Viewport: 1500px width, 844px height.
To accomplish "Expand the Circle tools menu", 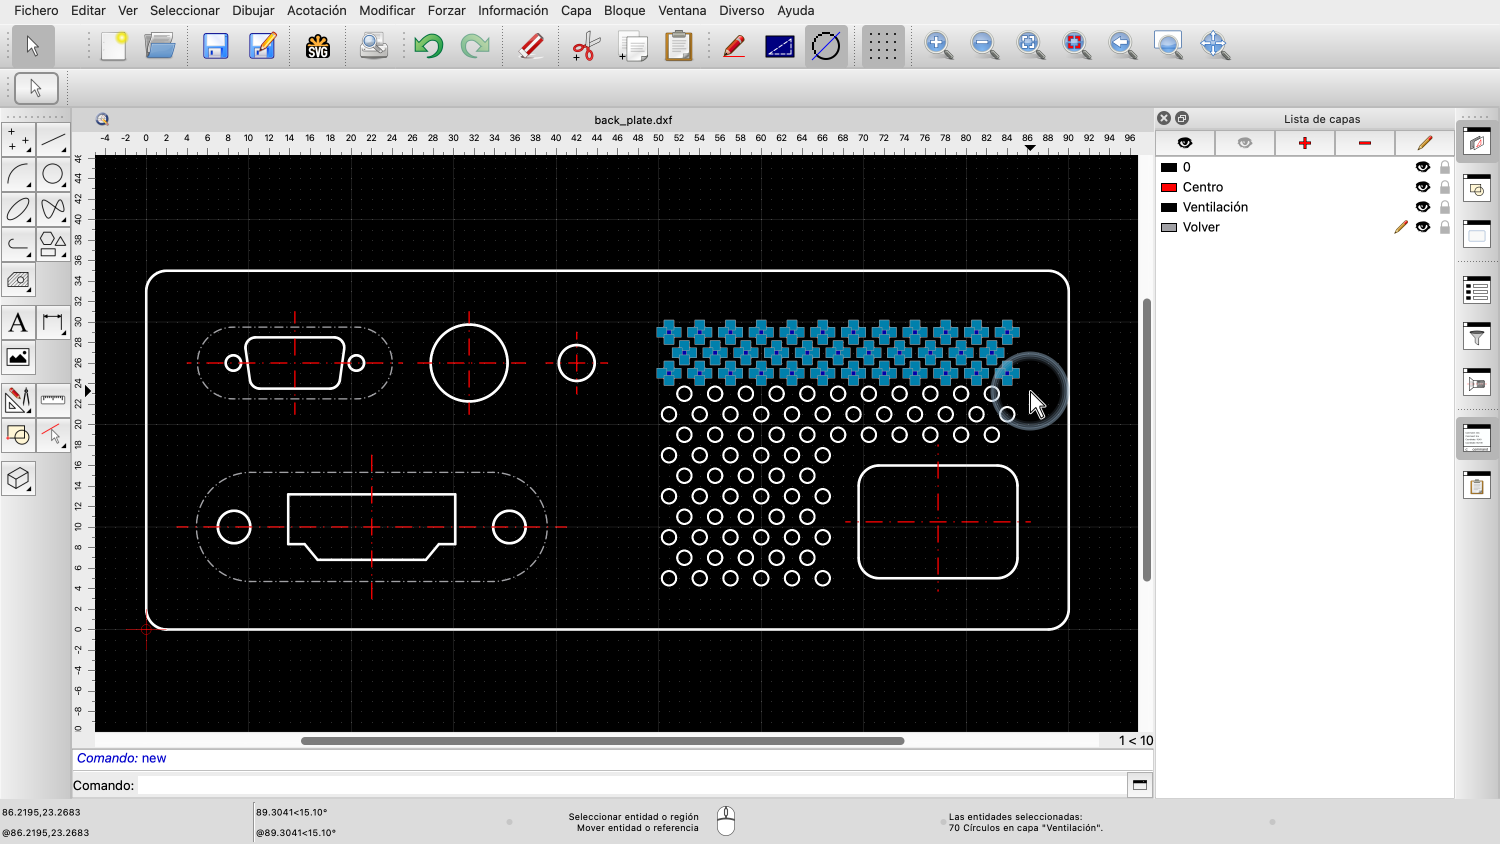I will (53, 175).
